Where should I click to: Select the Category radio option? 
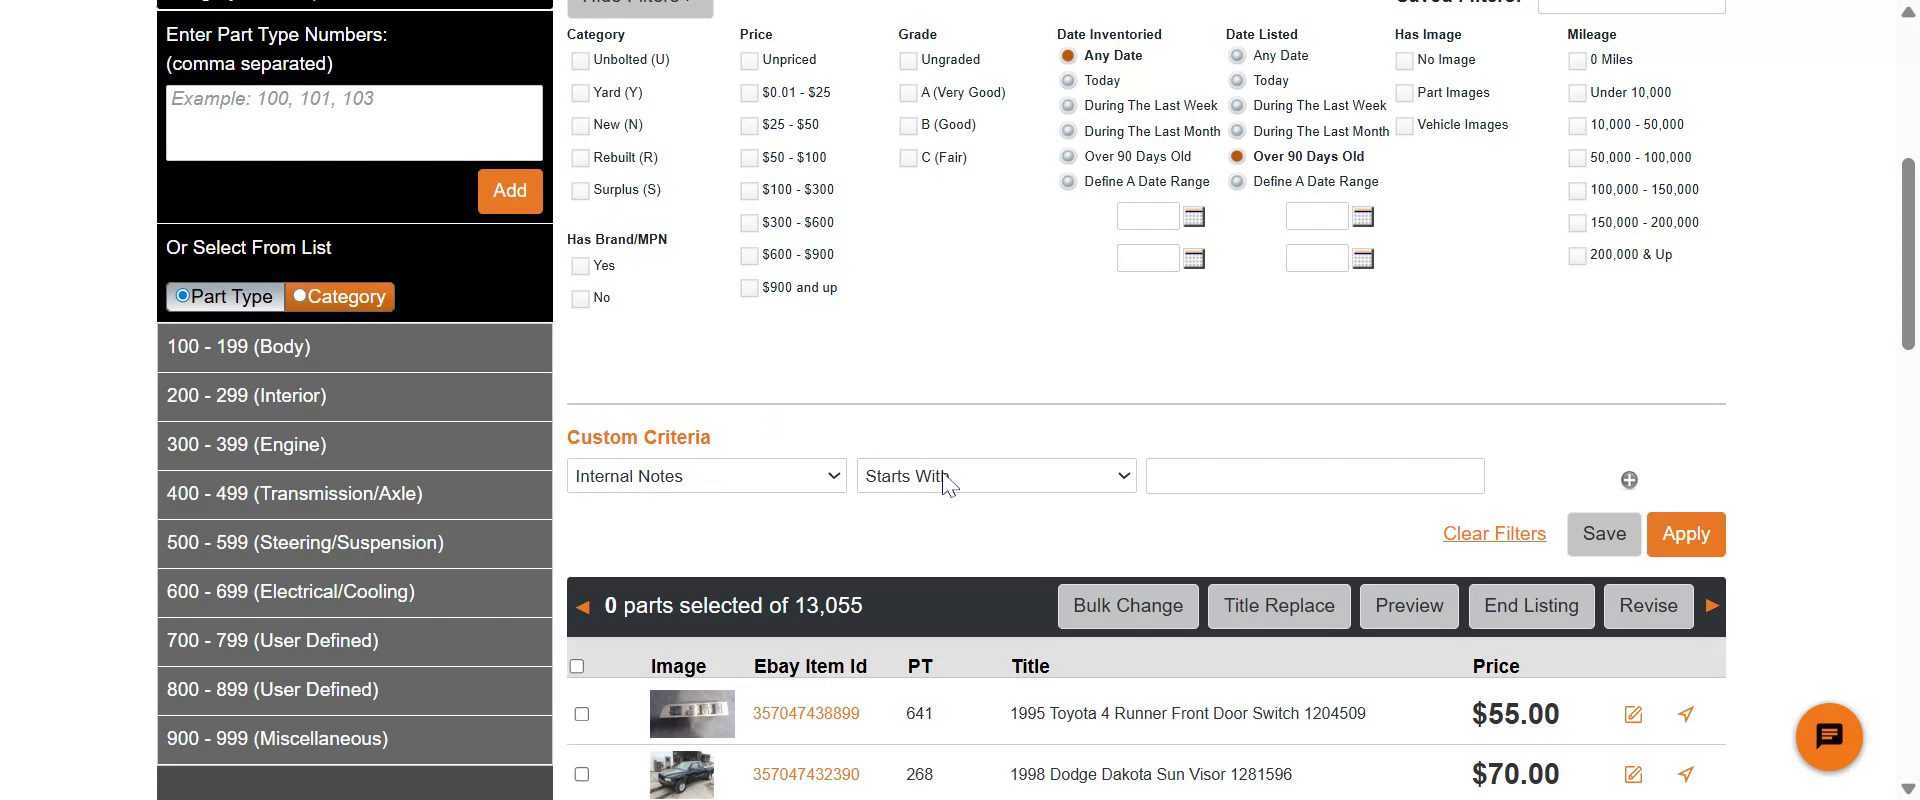pyautogui.click(x=299, y=295)
